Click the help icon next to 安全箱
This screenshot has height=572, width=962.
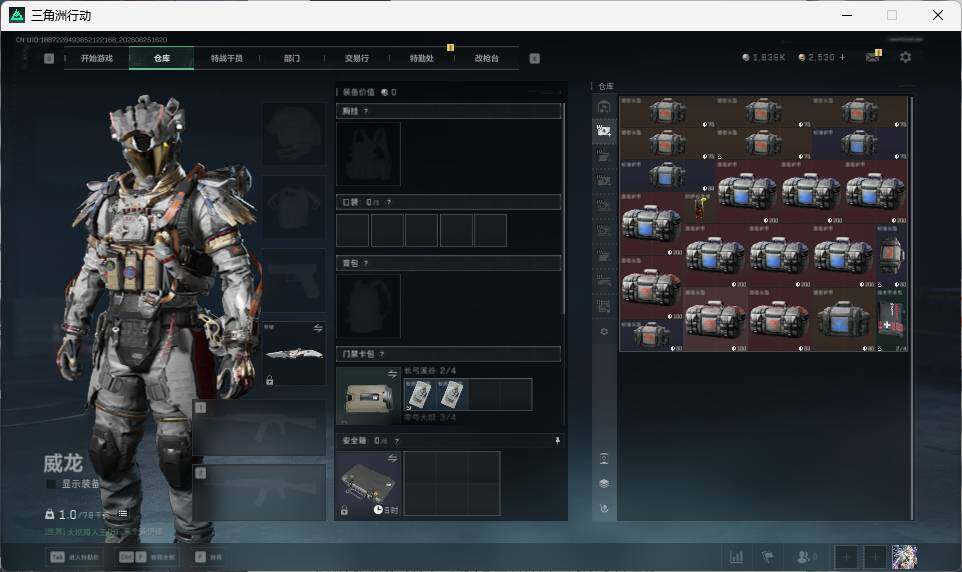(x=396, y=441)
